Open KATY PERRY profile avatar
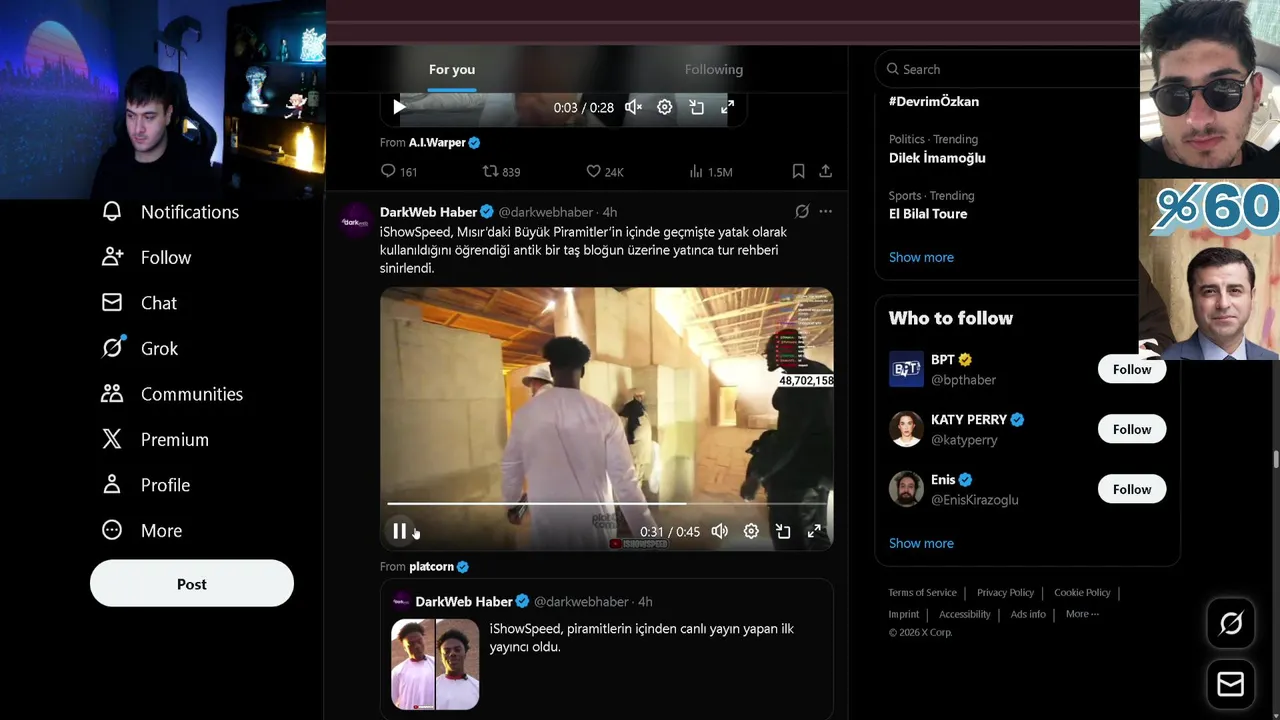1280x720 pixels. pyautogui.click(x=906, y=429)
